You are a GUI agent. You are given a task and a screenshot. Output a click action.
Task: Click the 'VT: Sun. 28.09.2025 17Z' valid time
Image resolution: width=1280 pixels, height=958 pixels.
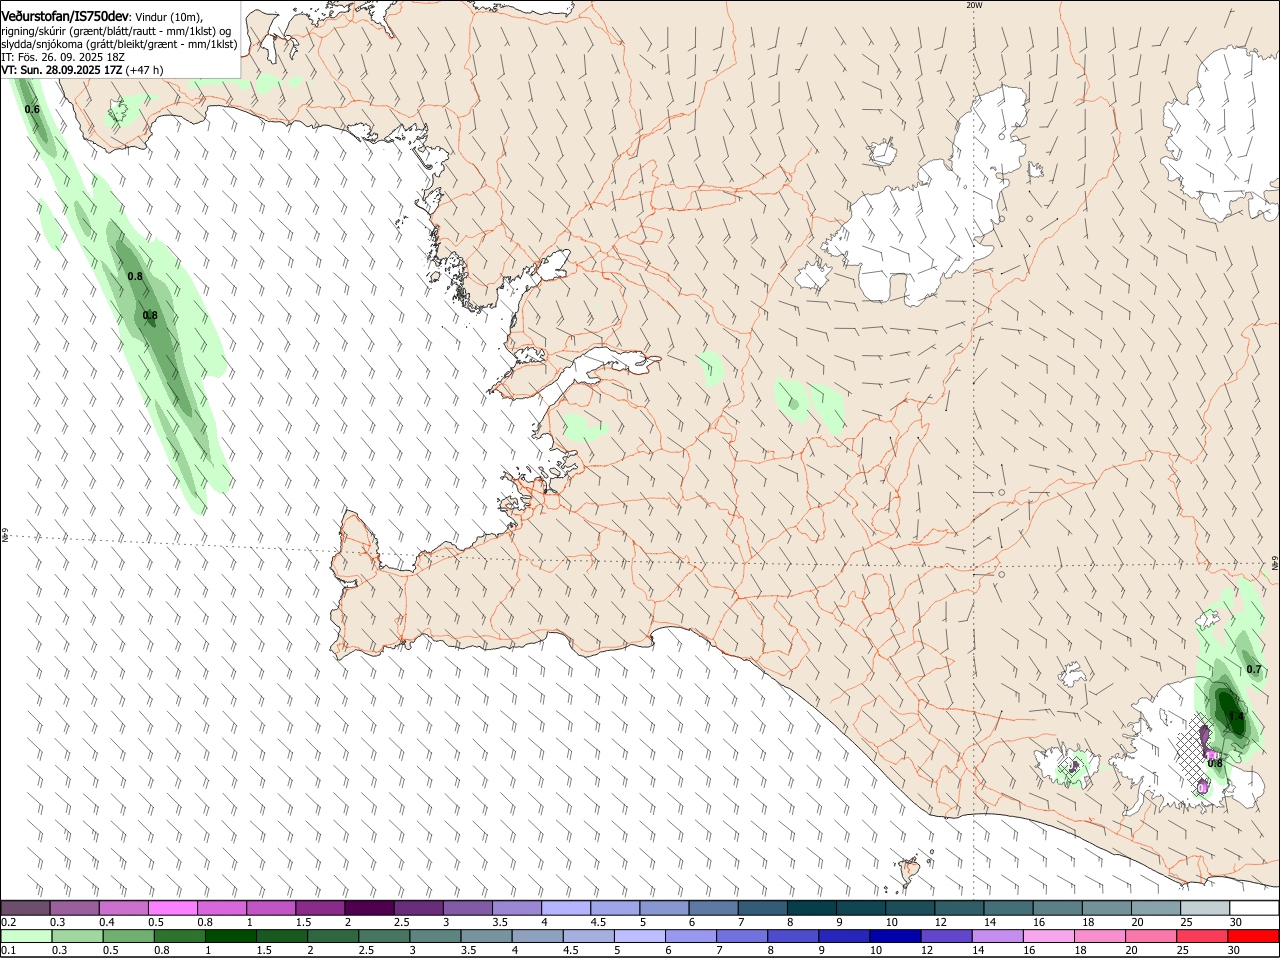tap(62, 70)
